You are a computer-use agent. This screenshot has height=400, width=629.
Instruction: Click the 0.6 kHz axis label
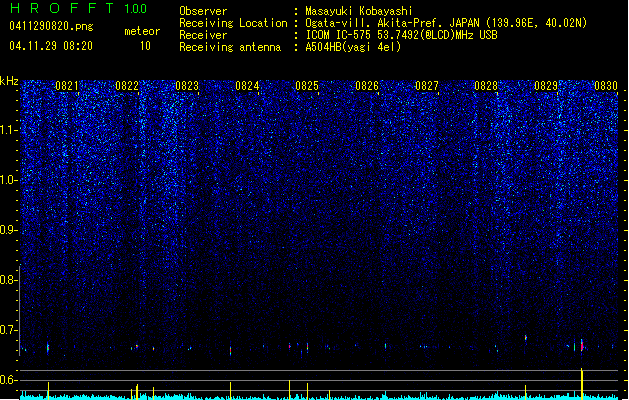pyautogui.click(x=8, y=380)
